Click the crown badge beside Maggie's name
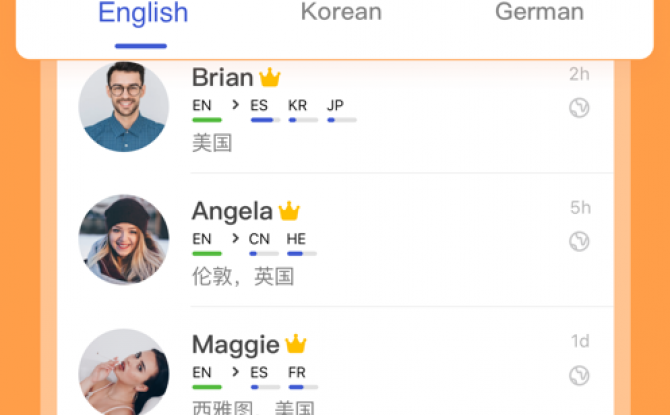 tap(295, 344)
